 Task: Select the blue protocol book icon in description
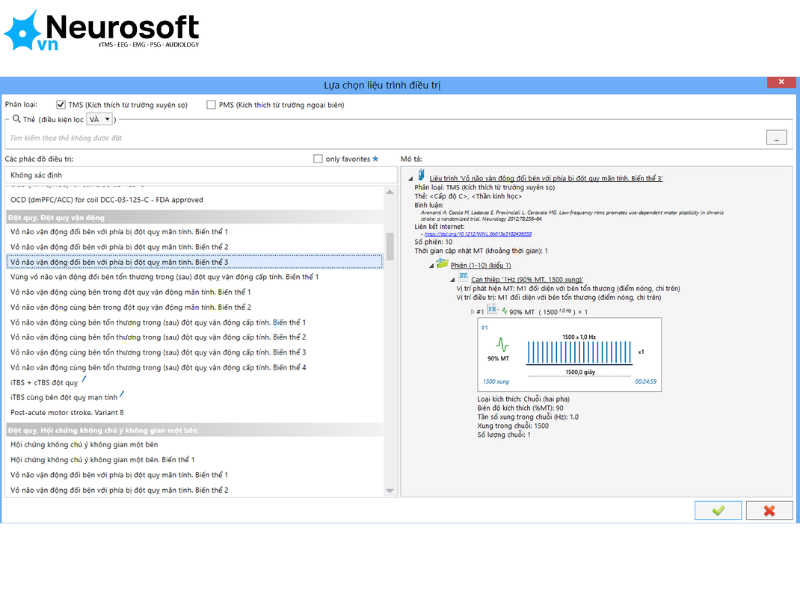(421, 176)
